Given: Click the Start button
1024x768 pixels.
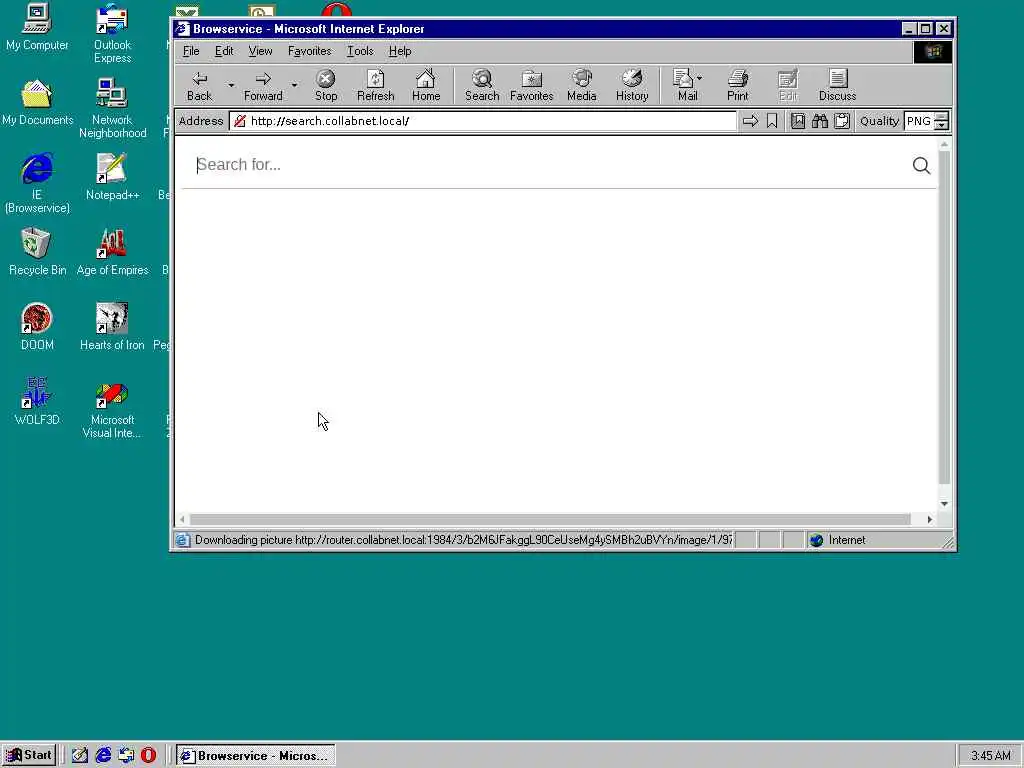Looking at the screenshot, I should click(x=29, y=756).
